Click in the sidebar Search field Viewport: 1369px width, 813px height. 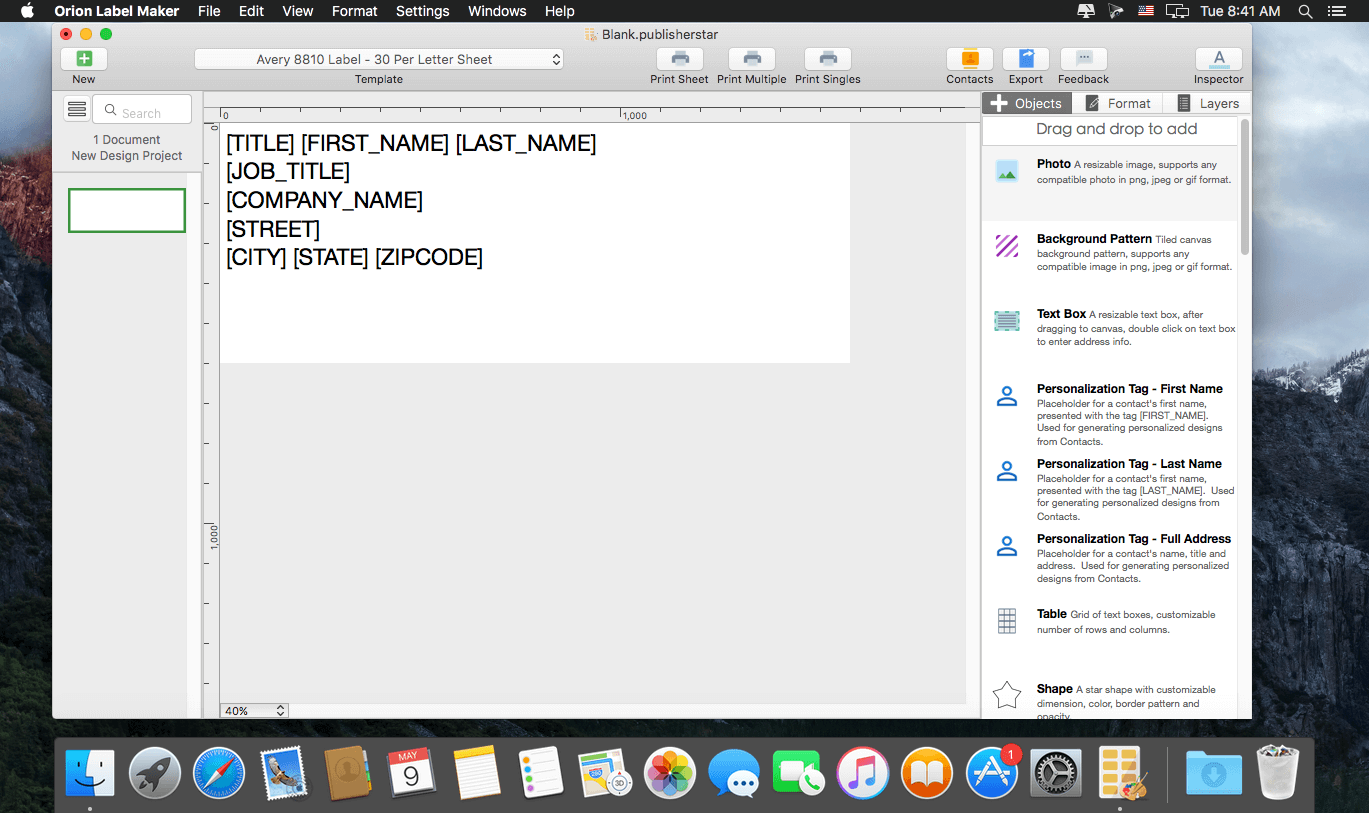pos(142,109)
